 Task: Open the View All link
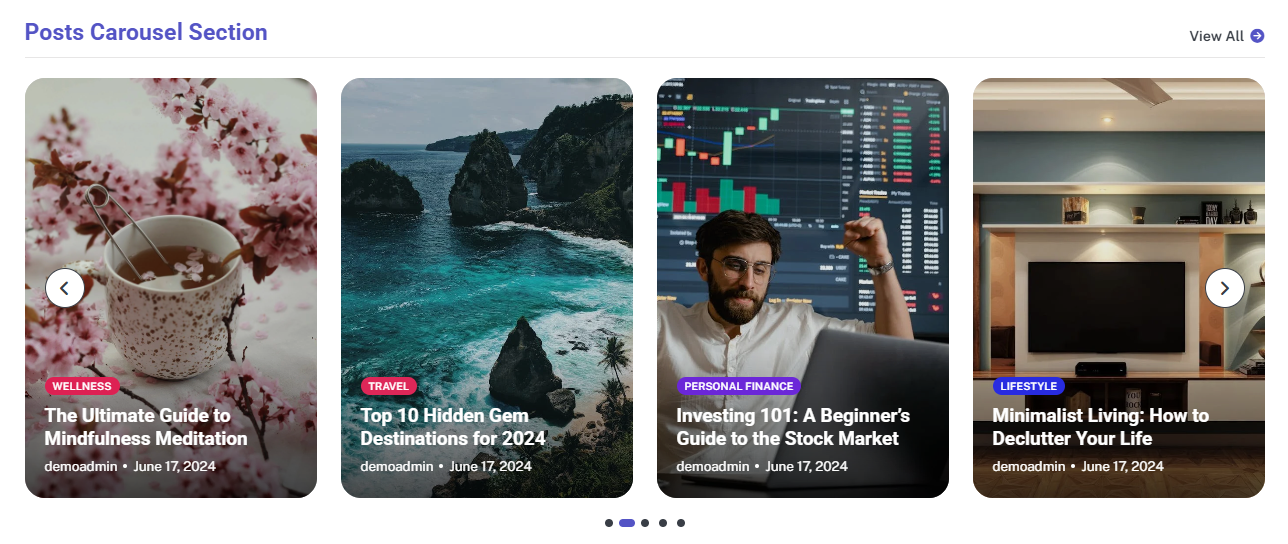coord(1227,36)
